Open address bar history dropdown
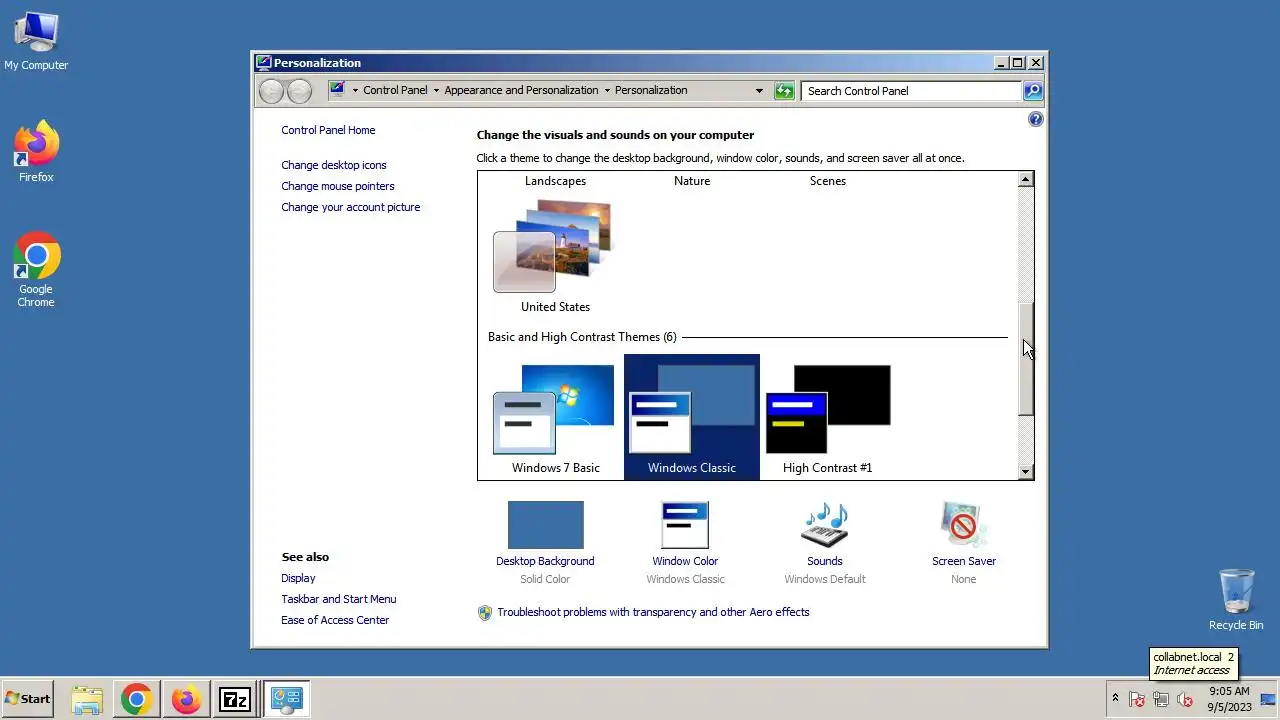The height and width of the screenshot is (720, 1280). pyautogui.click(x=759, y=91)
